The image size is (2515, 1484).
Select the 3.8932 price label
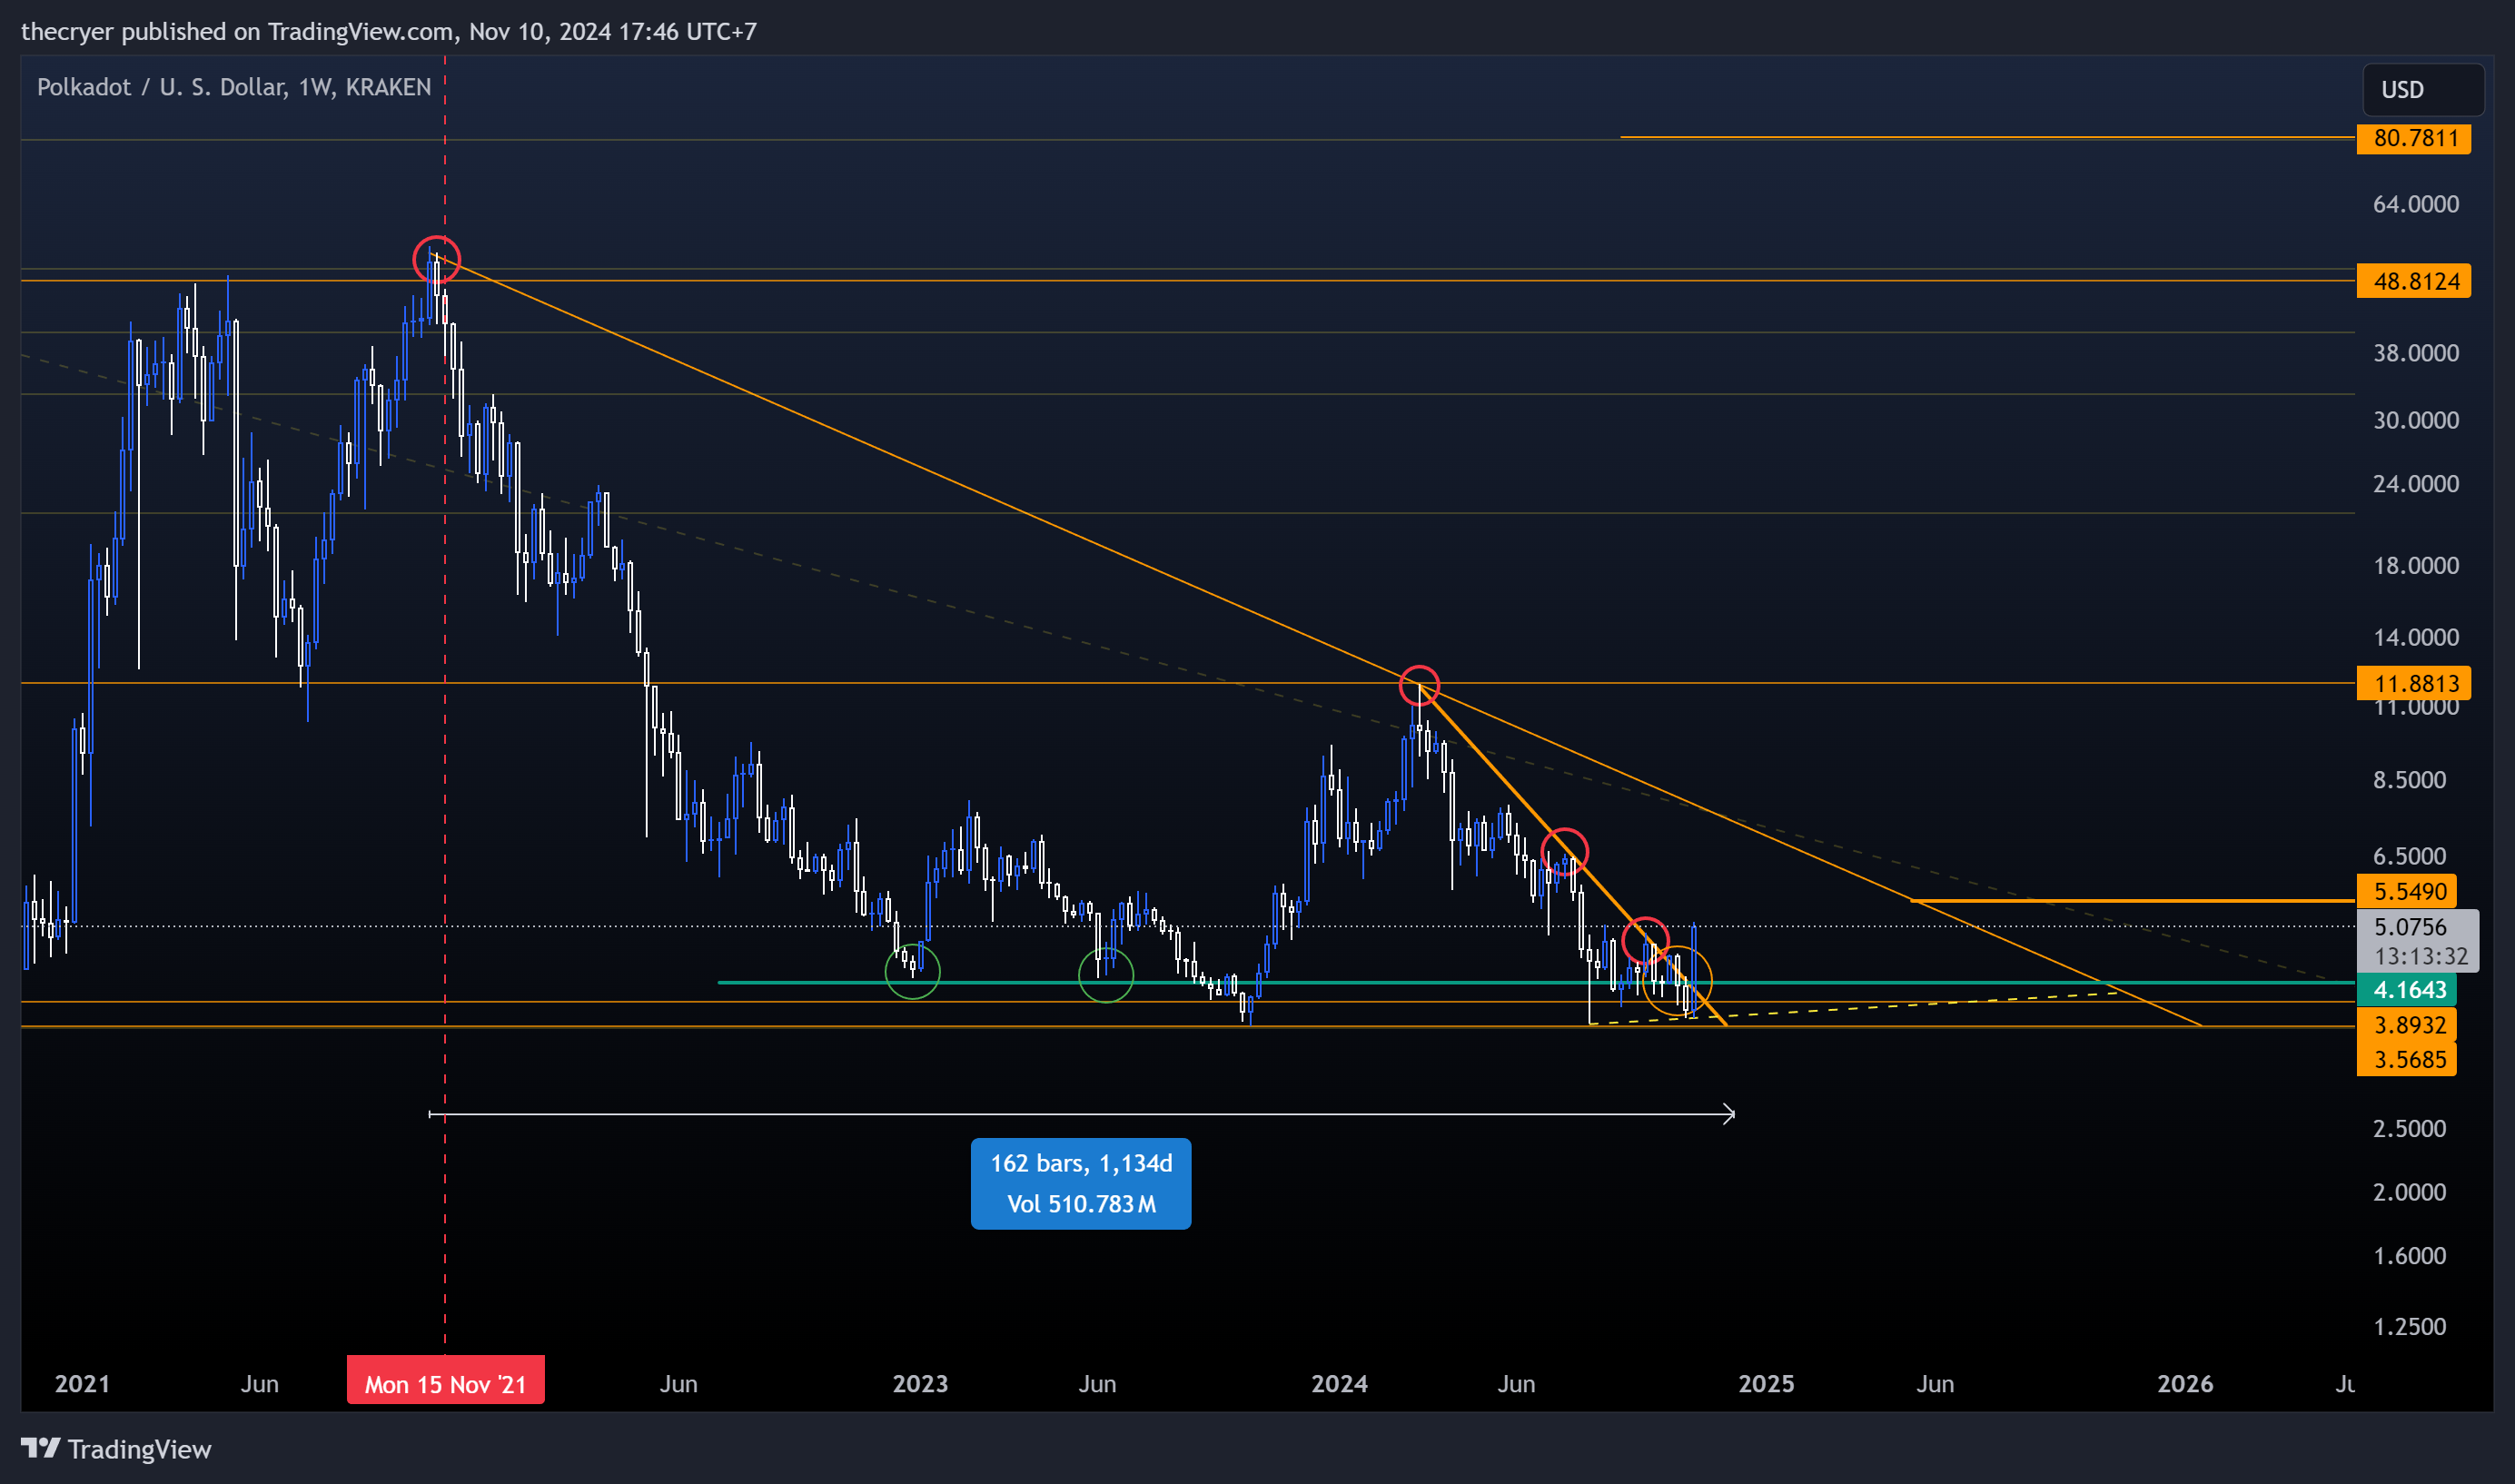(2408, 1025)
